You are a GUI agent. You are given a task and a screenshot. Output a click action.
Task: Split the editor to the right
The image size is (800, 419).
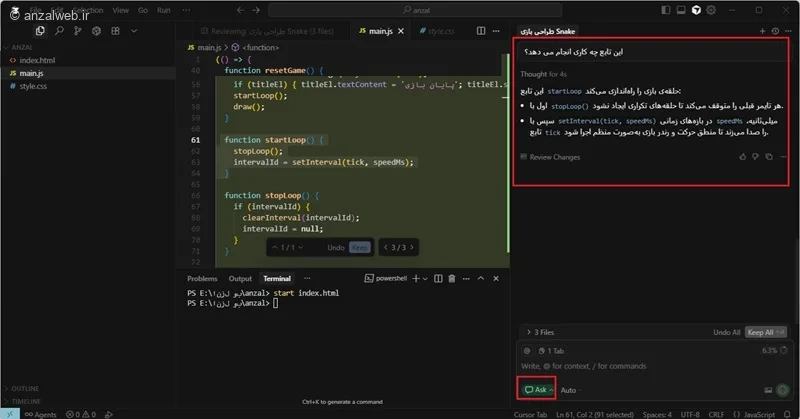click(481, 31)
